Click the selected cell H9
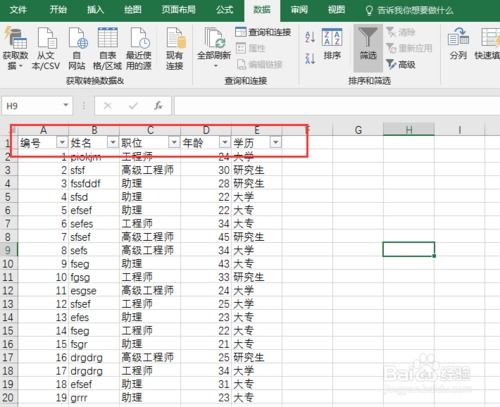The image size is (500, 407). (x=409, y=249)
